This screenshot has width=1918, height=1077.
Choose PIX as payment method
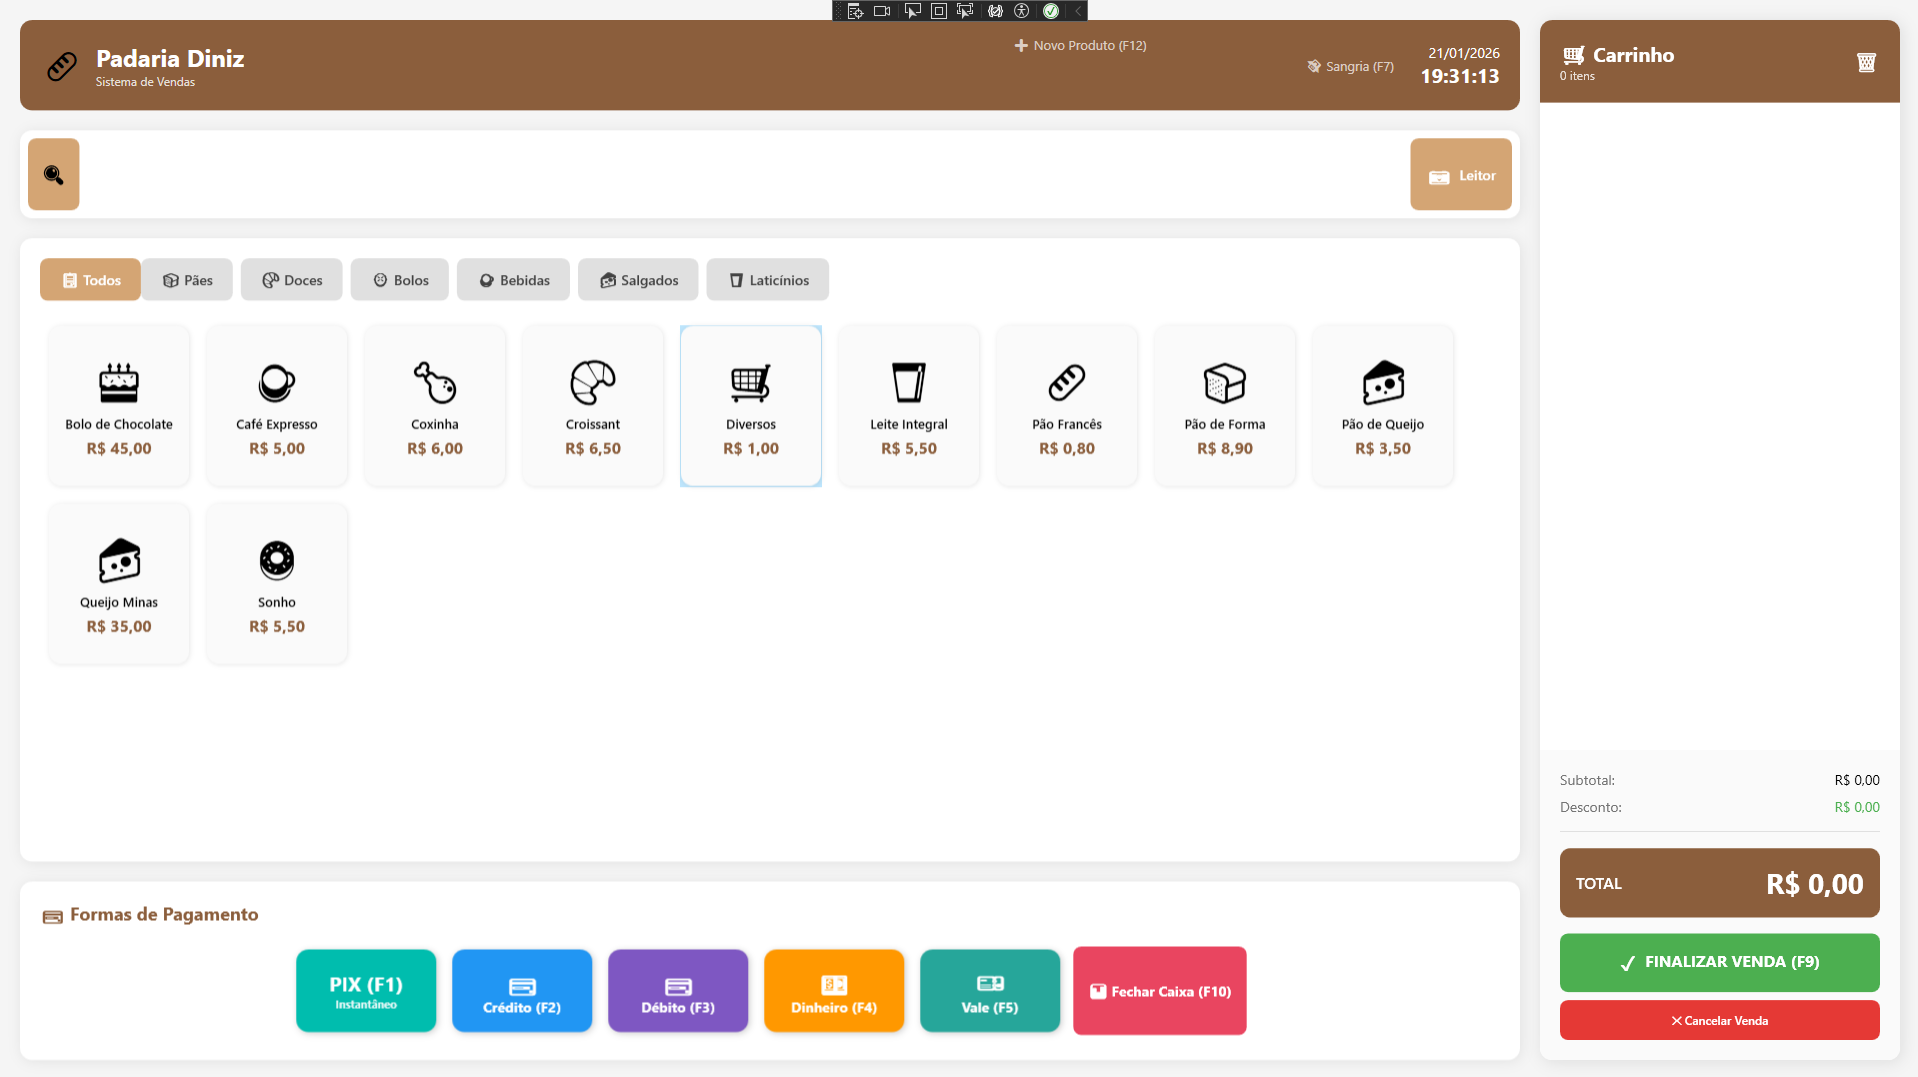(365, 990)
